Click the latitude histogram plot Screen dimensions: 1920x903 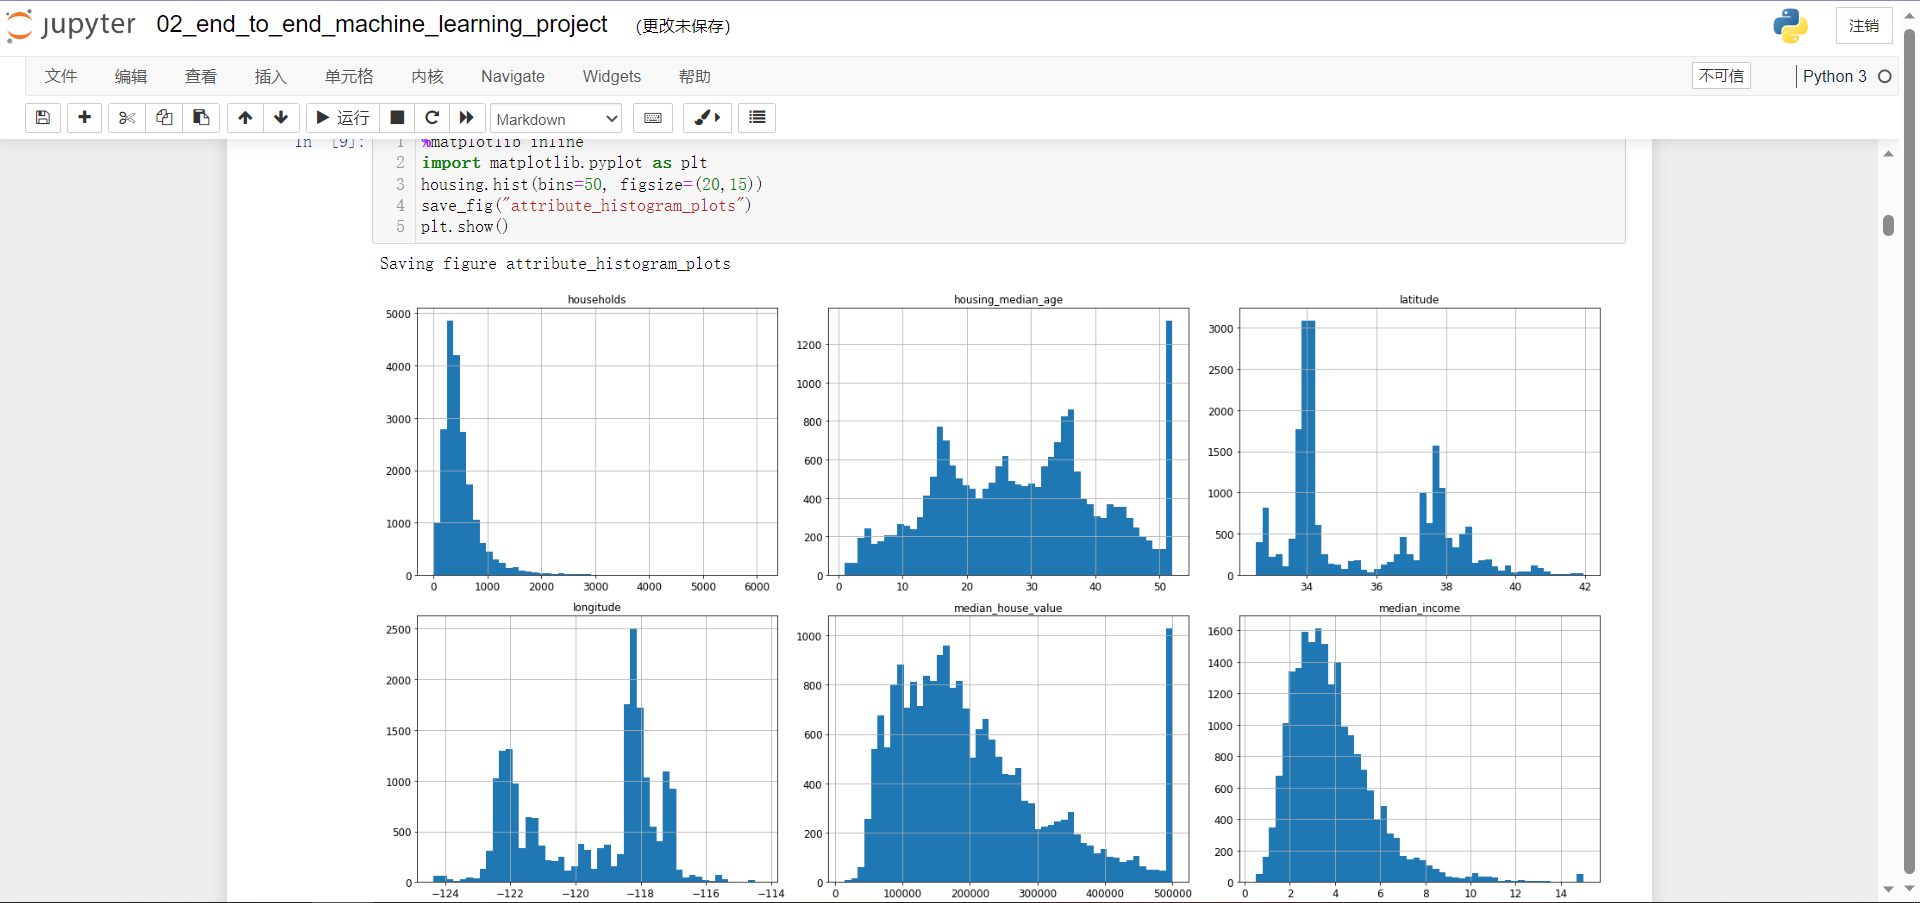[x=1419, y=442]
